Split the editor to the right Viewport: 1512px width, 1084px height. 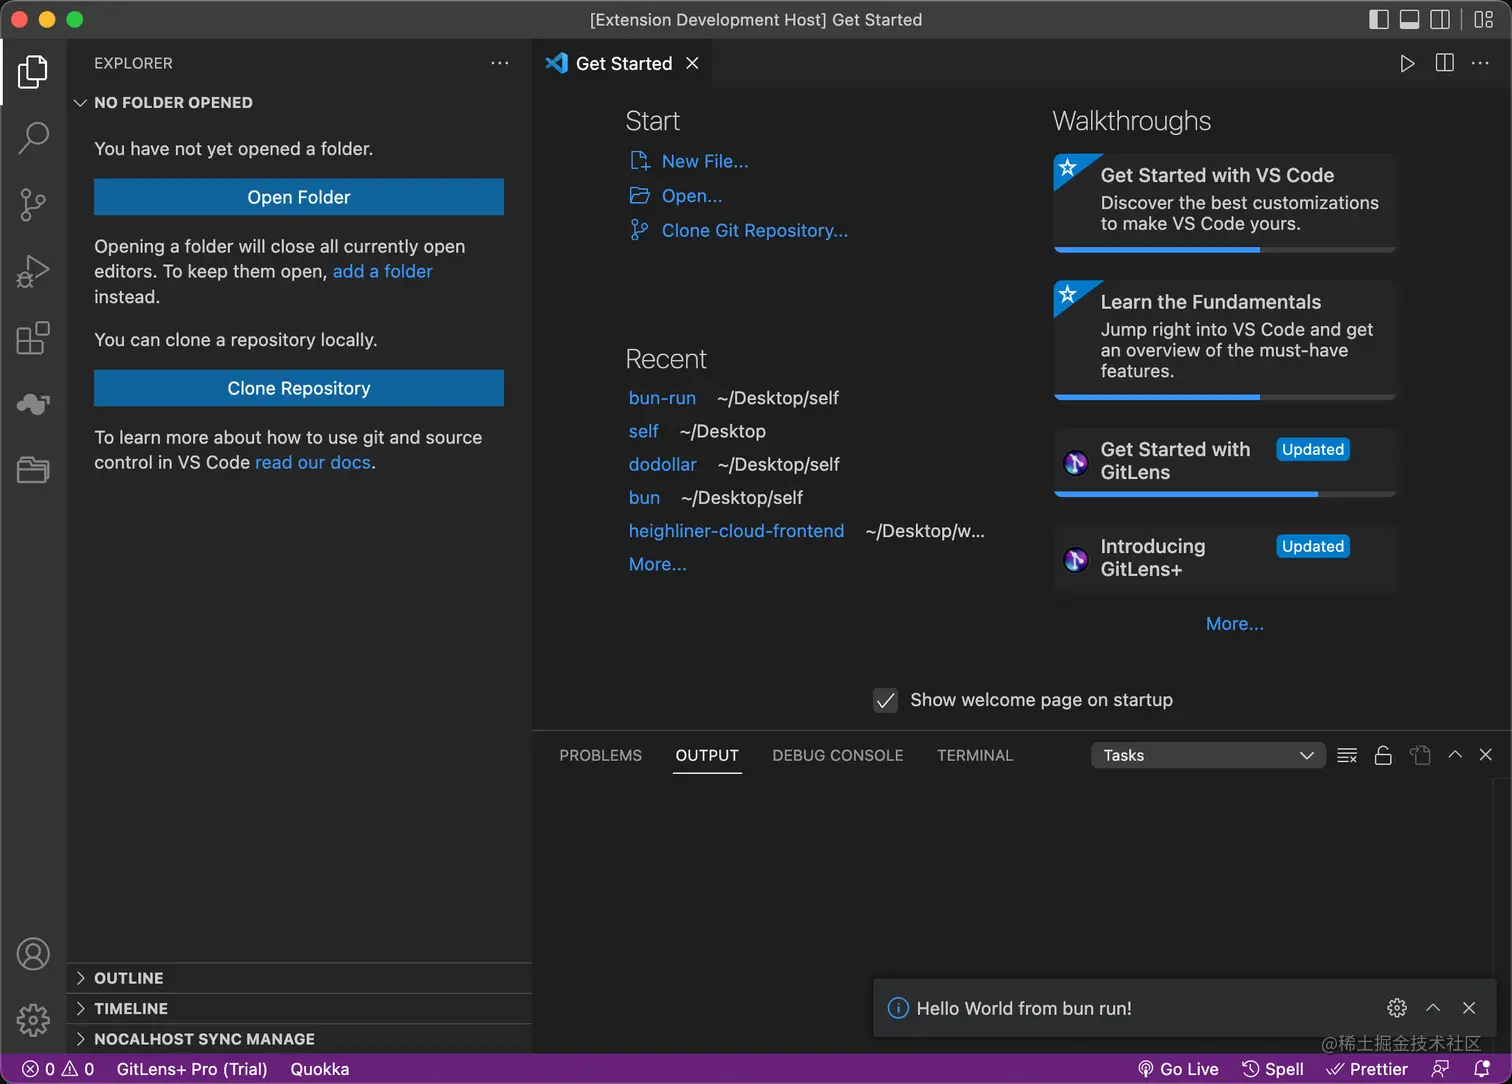pos(1444,63)
